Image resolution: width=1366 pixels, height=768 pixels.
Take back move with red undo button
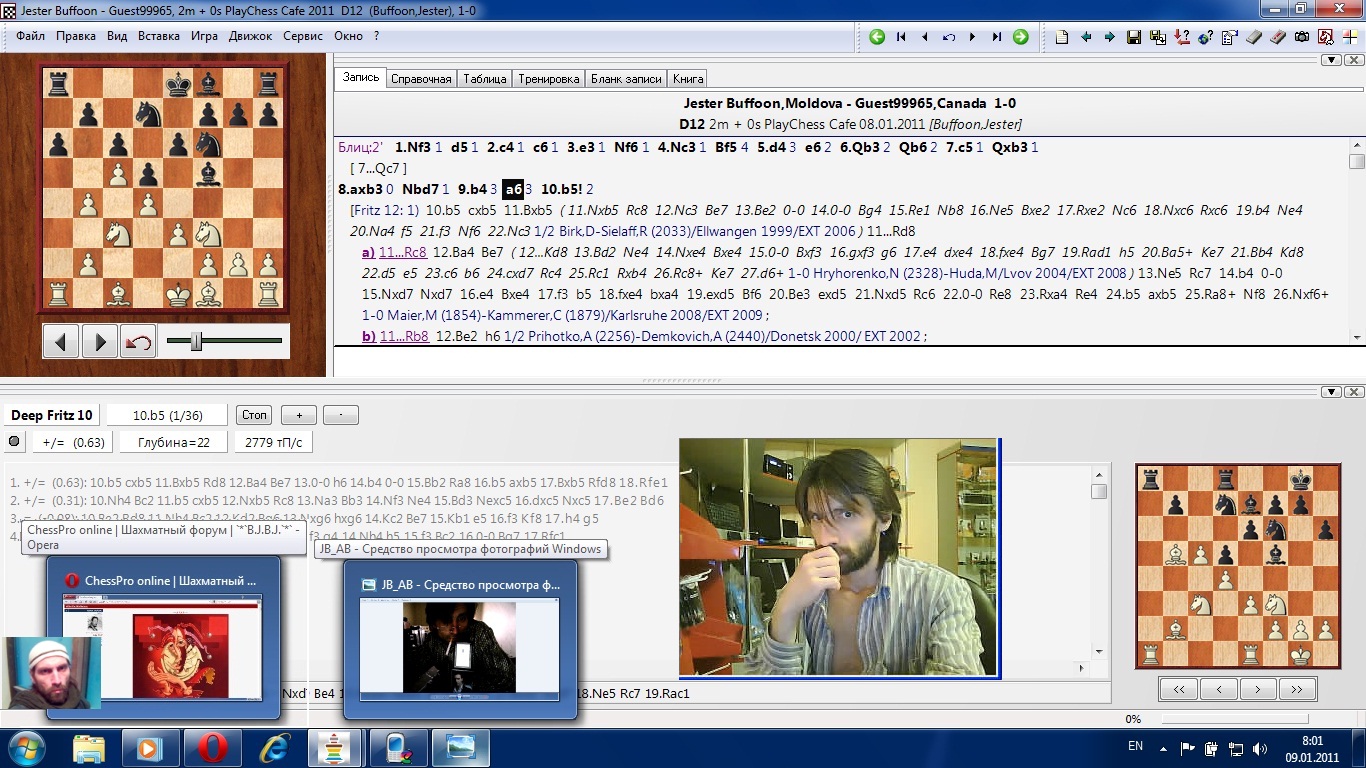[138, 343]
